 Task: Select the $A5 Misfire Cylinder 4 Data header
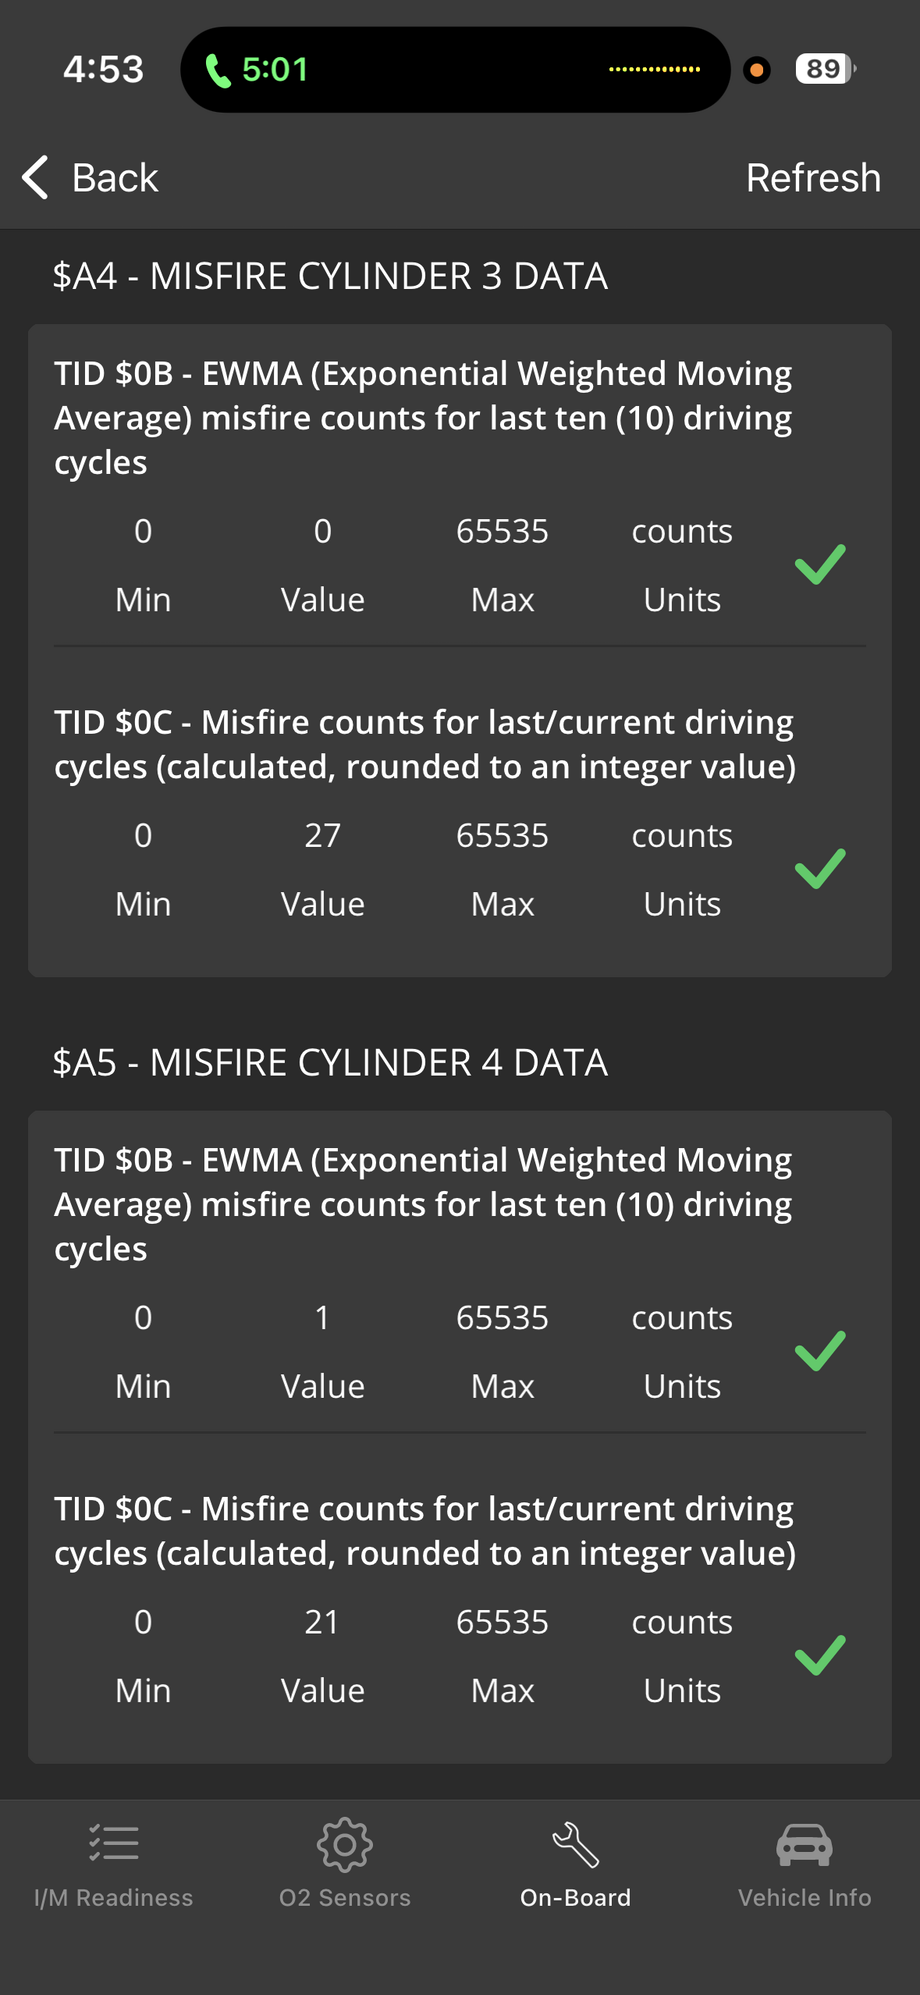(330, 1063)
